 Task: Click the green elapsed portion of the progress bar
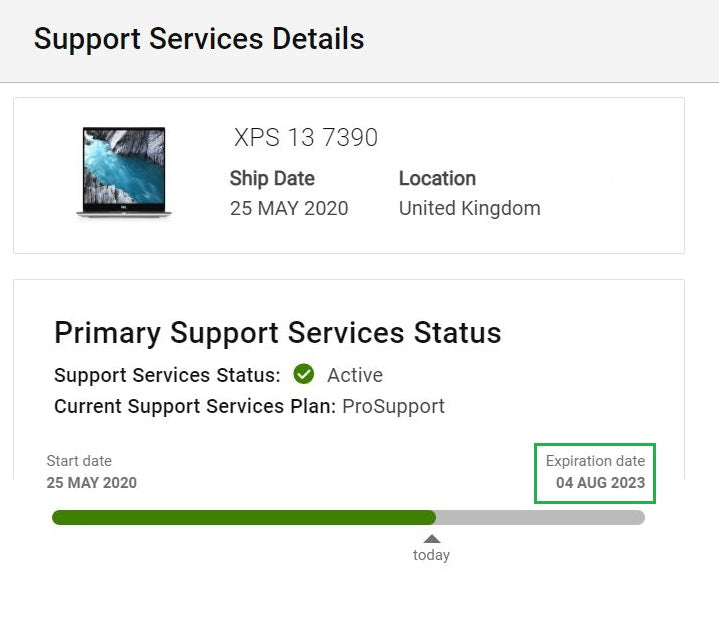244,517
